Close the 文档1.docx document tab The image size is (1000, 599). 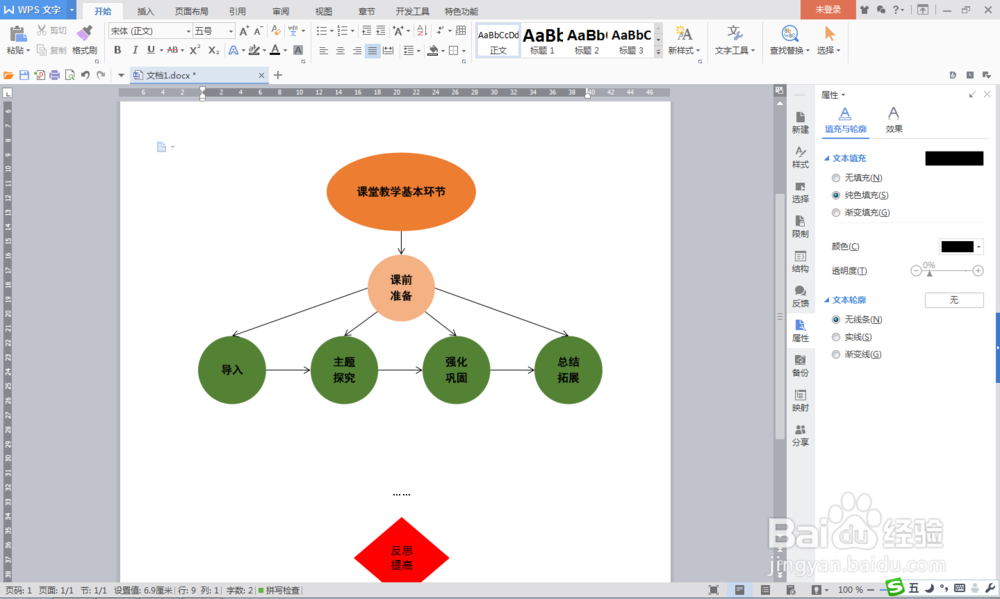pos(261,75)
